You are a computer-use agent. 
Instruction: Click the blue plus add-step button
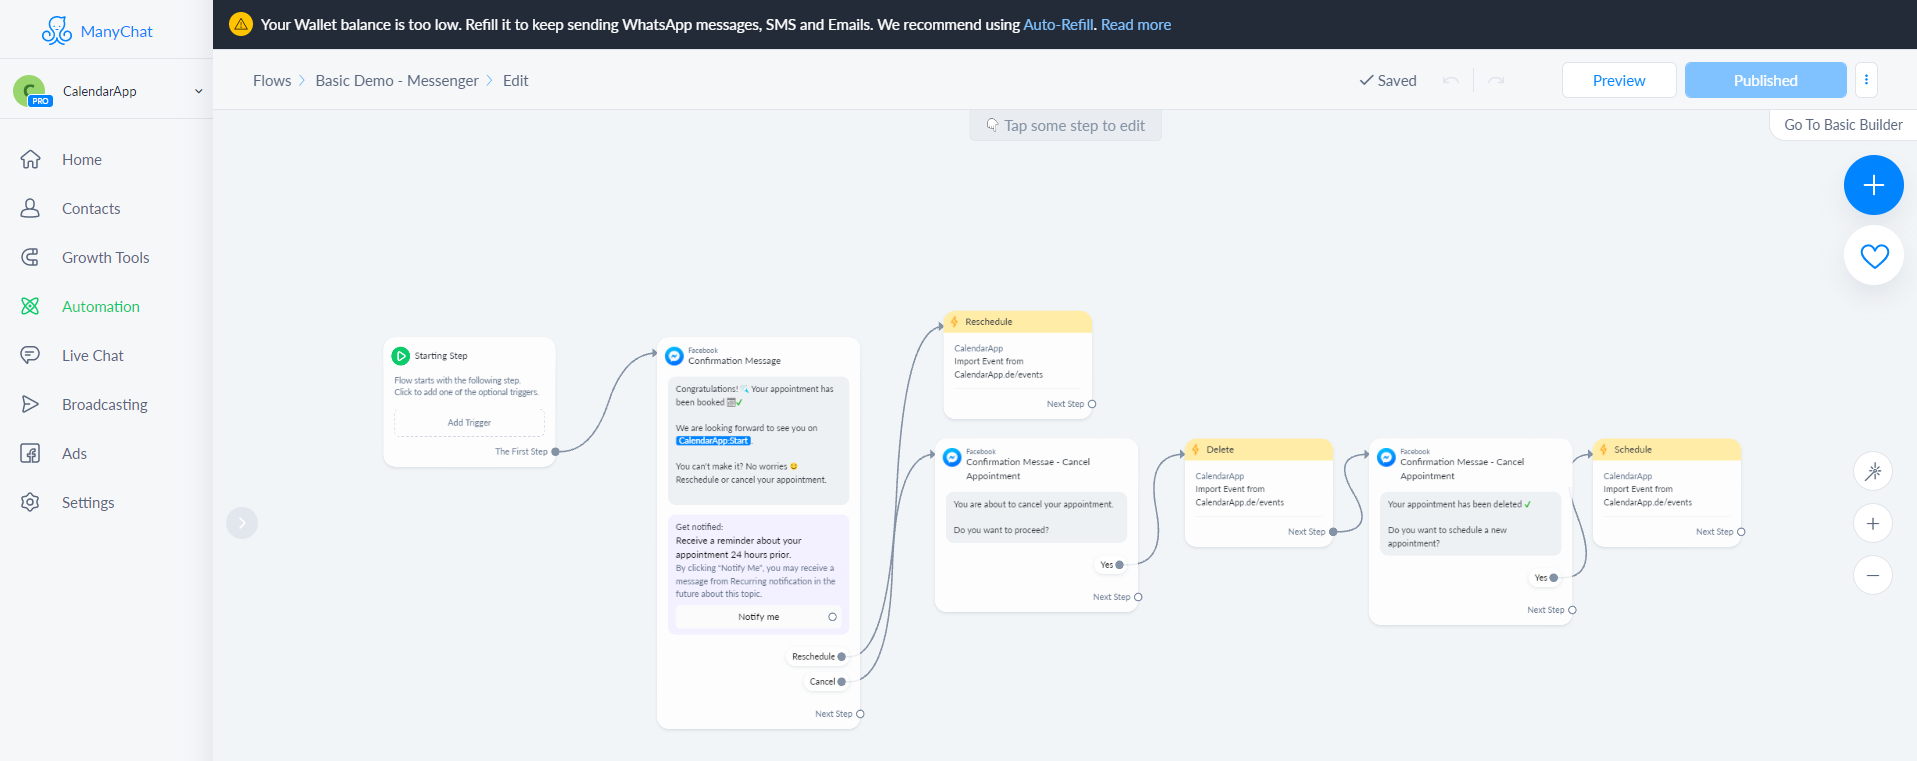(x=1874, y=185)
